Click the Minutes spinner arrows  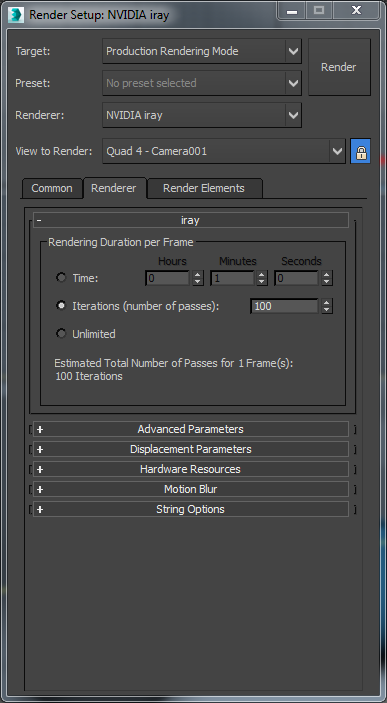262,278
